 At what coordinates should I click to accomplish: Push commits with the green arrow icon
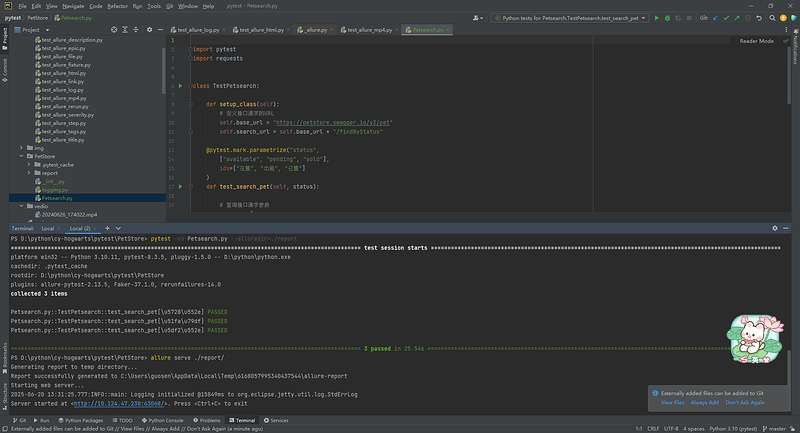(x=737, y=18)
